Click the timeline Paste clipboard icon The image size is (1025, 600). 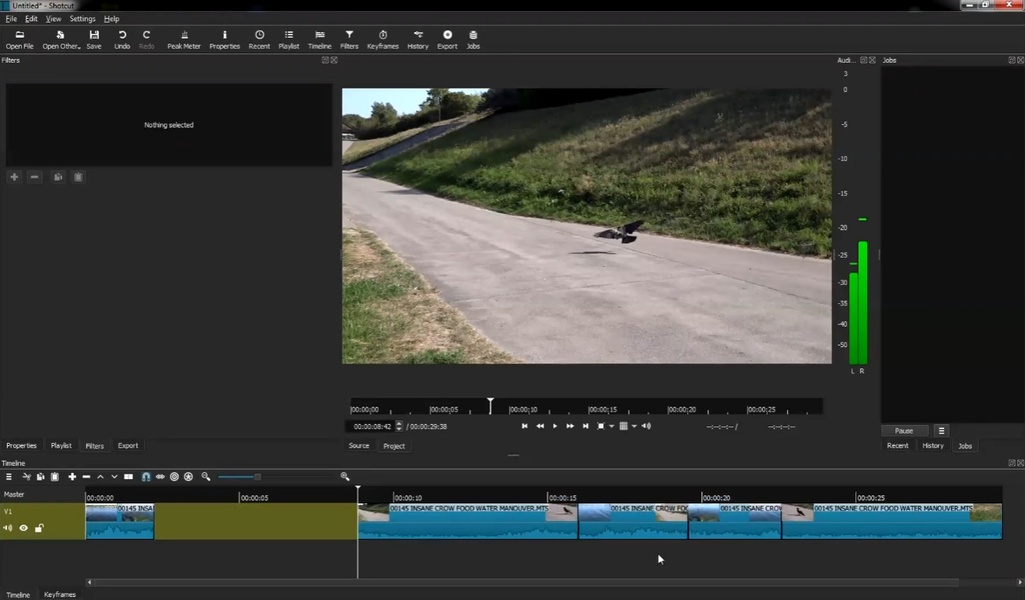[55, 477]
